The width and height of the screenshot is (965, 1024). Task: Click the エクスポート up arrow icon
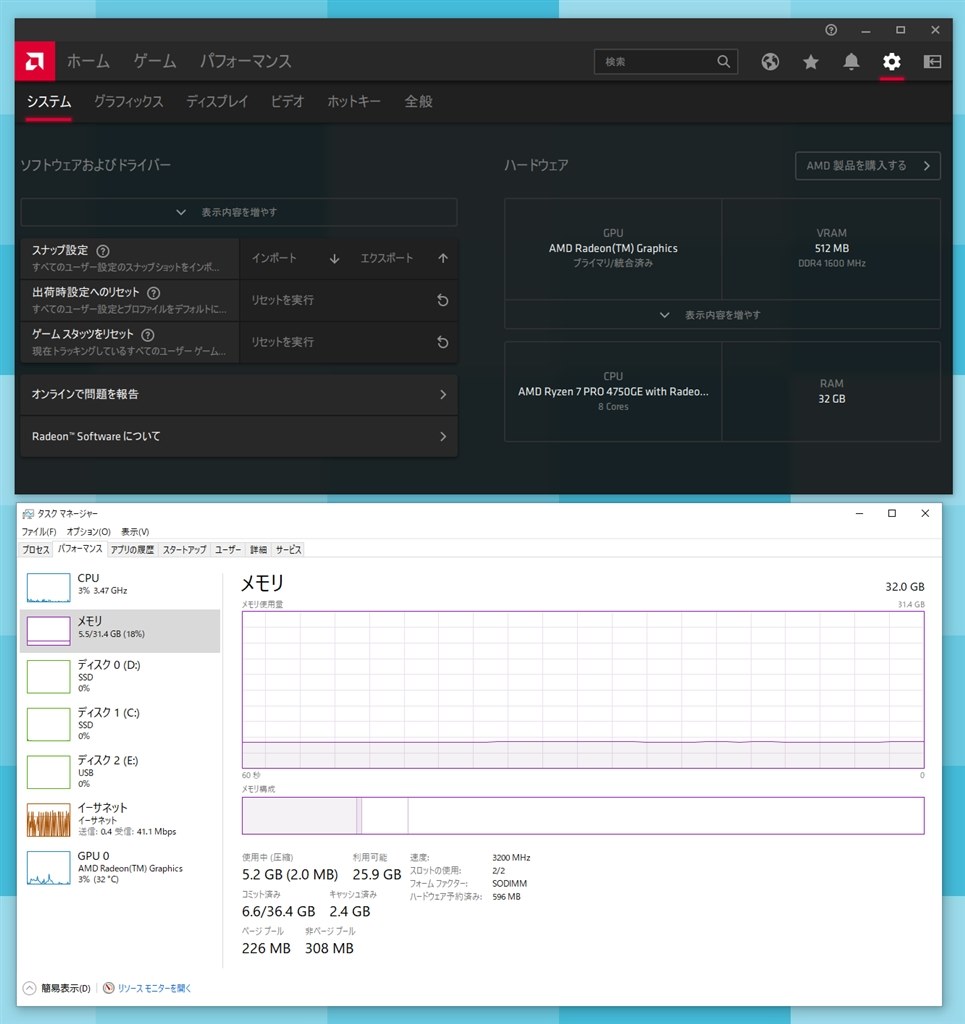point(443,259)
